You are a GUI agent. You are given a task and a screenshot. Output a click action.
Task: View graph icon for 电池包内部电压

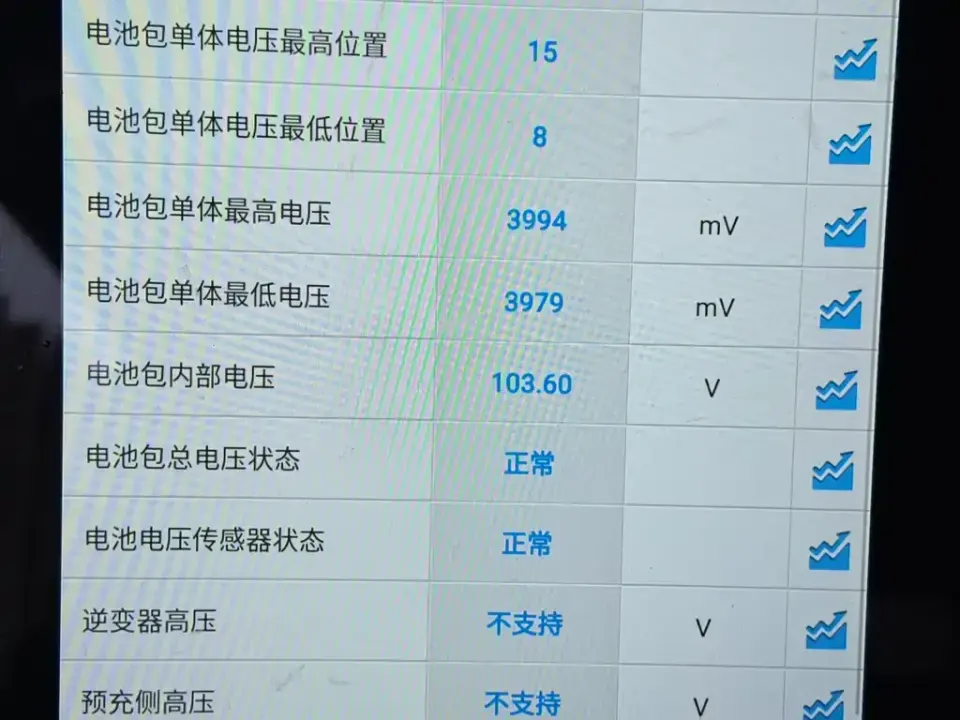click(836, 390)
